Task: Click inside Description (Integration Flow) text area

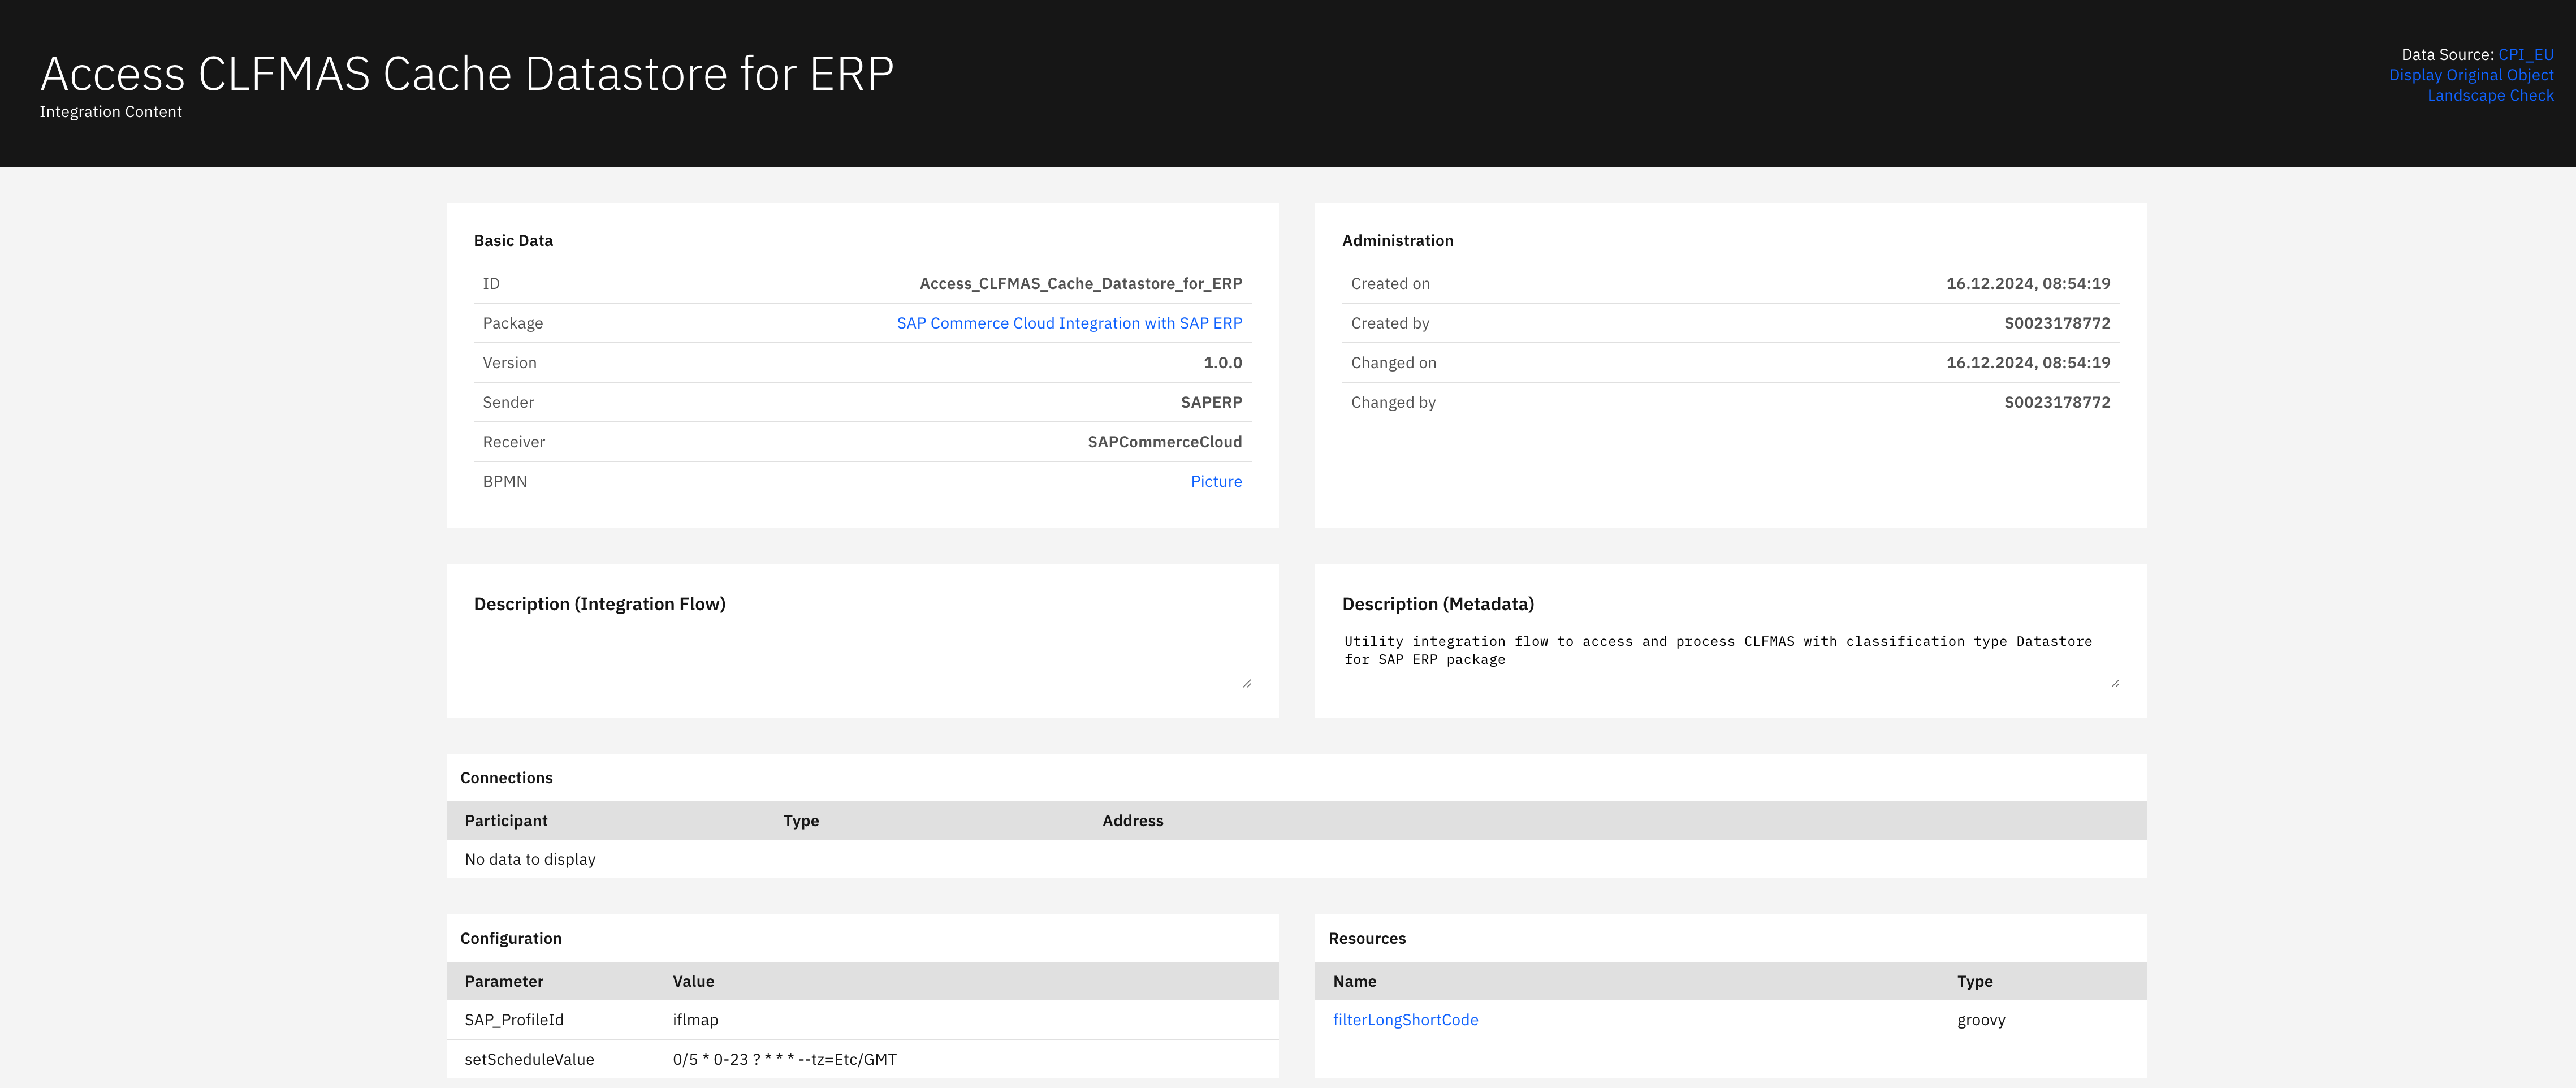Action: click(x=862, y=659)
